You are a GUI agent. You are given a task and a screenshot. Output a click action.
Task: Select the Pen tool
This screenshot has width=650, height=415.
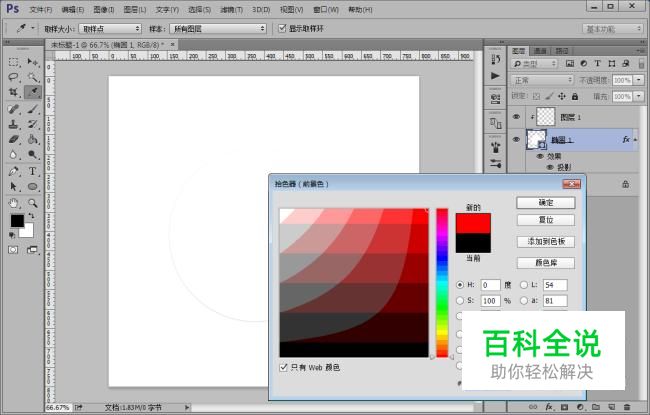pyautogui.click(x=13, y=171)
